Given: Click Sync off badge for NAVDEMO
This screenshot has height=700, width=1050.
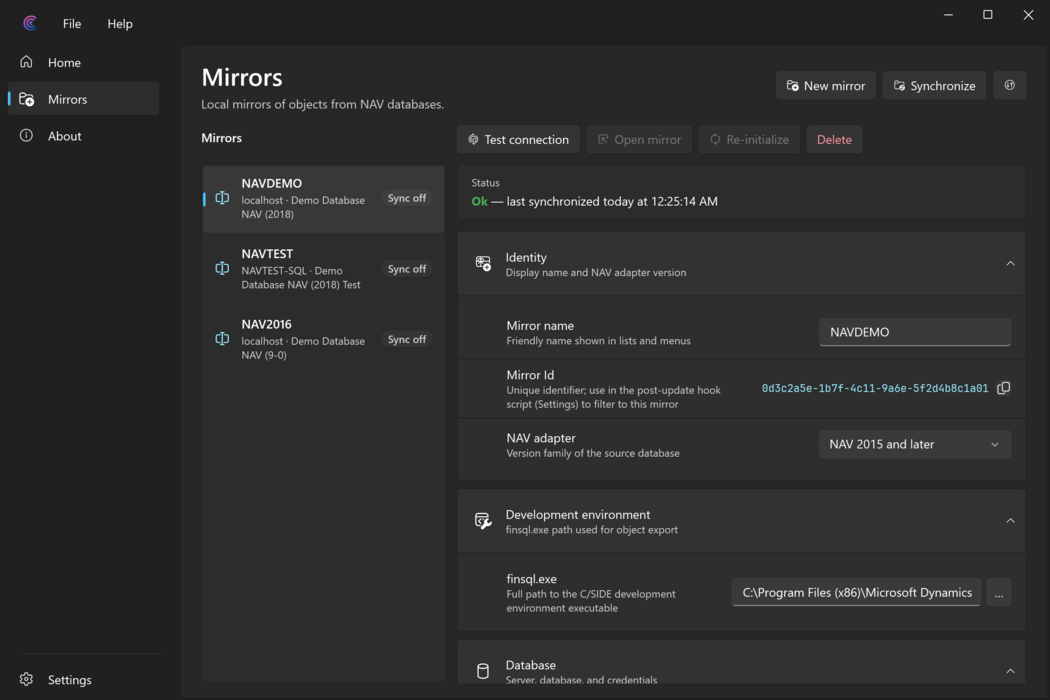Looking at the screenshot, I should [x=406, y=198].
